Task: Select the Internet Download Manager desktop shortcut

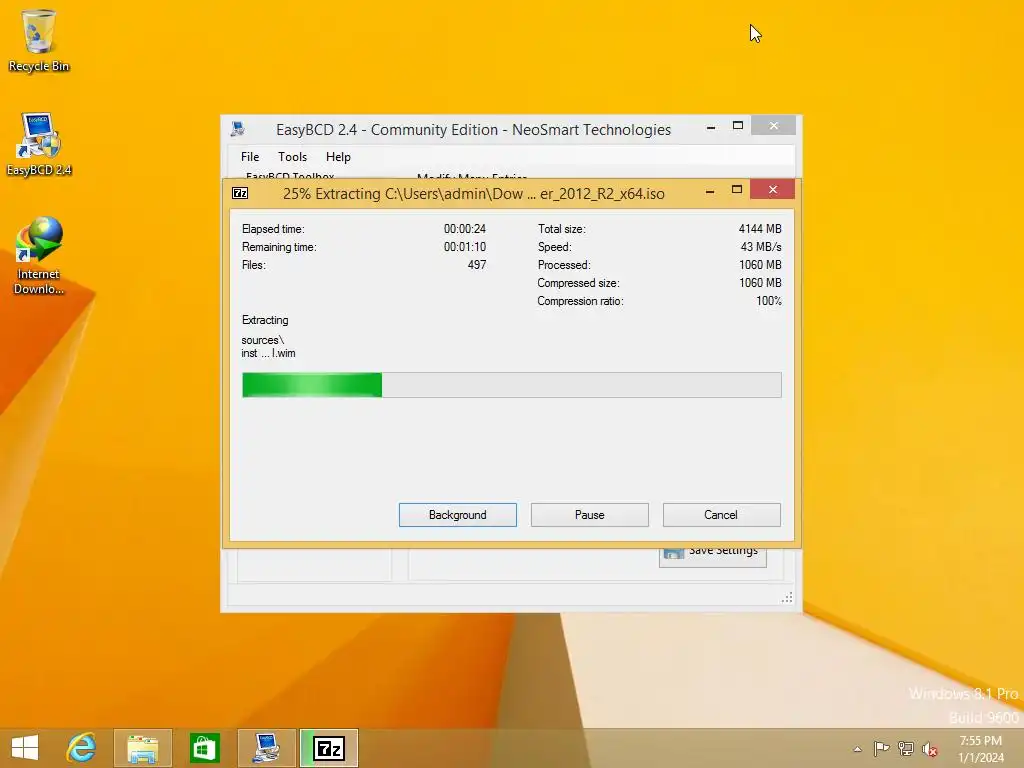Action: point(39,256)
